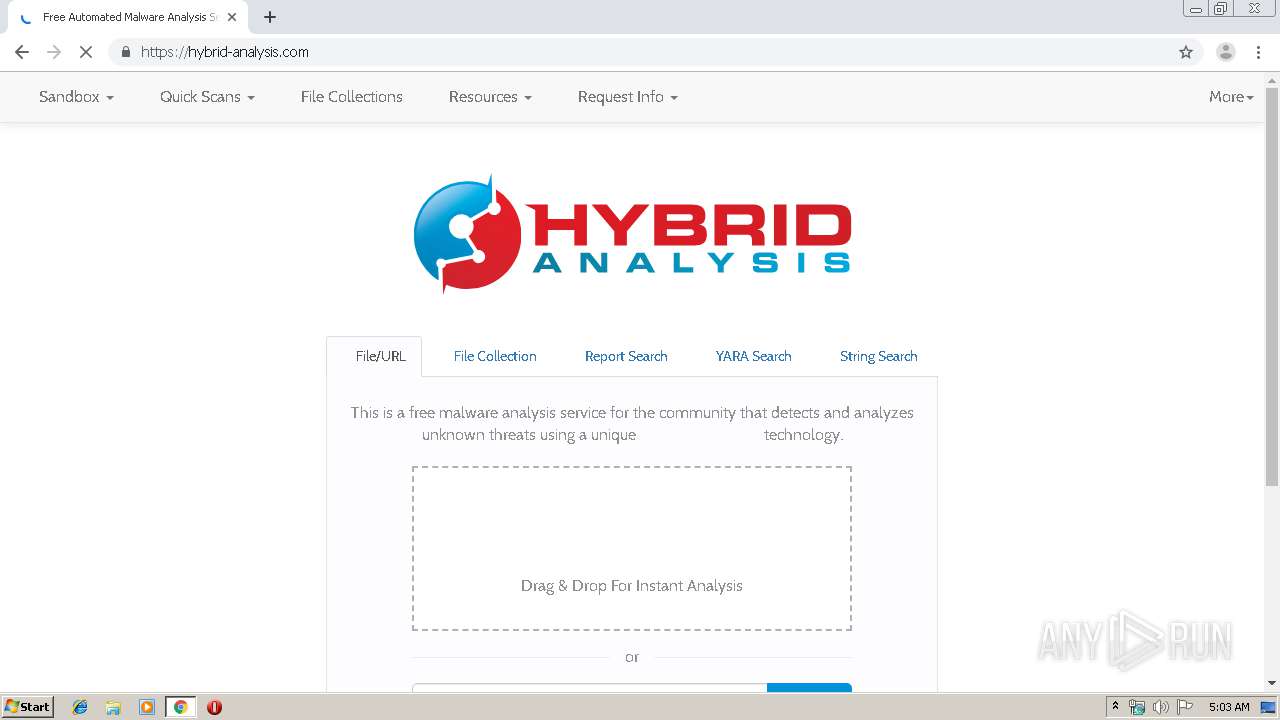The image size is (1280, 720).
Task: Open the red Opera taskbar icon
Action: 214,707
